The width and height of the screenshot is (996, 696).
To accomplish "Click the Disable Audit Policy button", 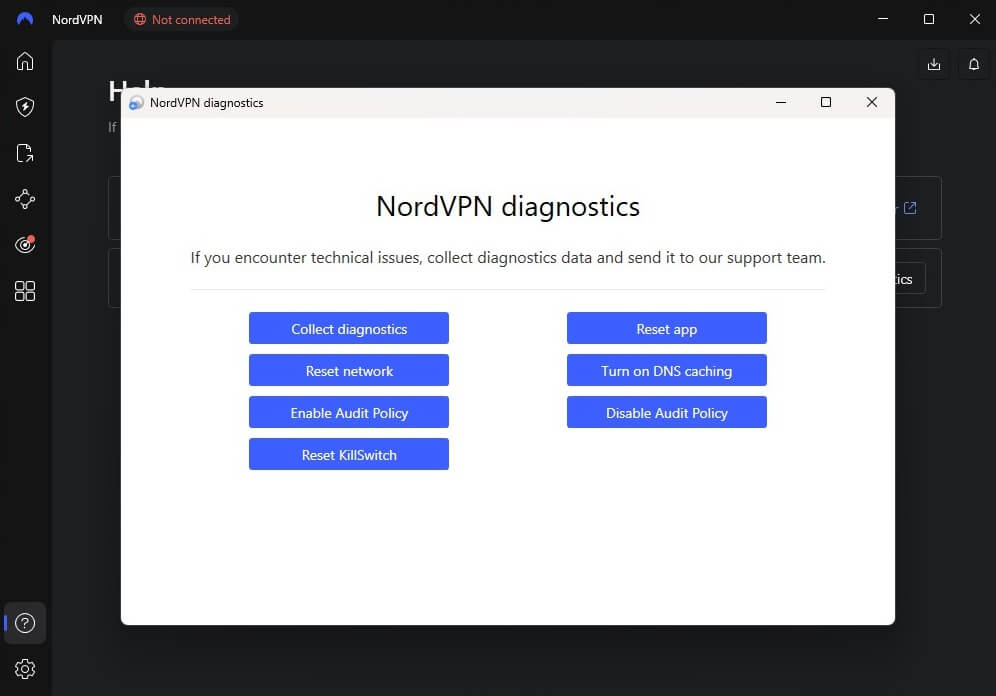I will 667,412.
